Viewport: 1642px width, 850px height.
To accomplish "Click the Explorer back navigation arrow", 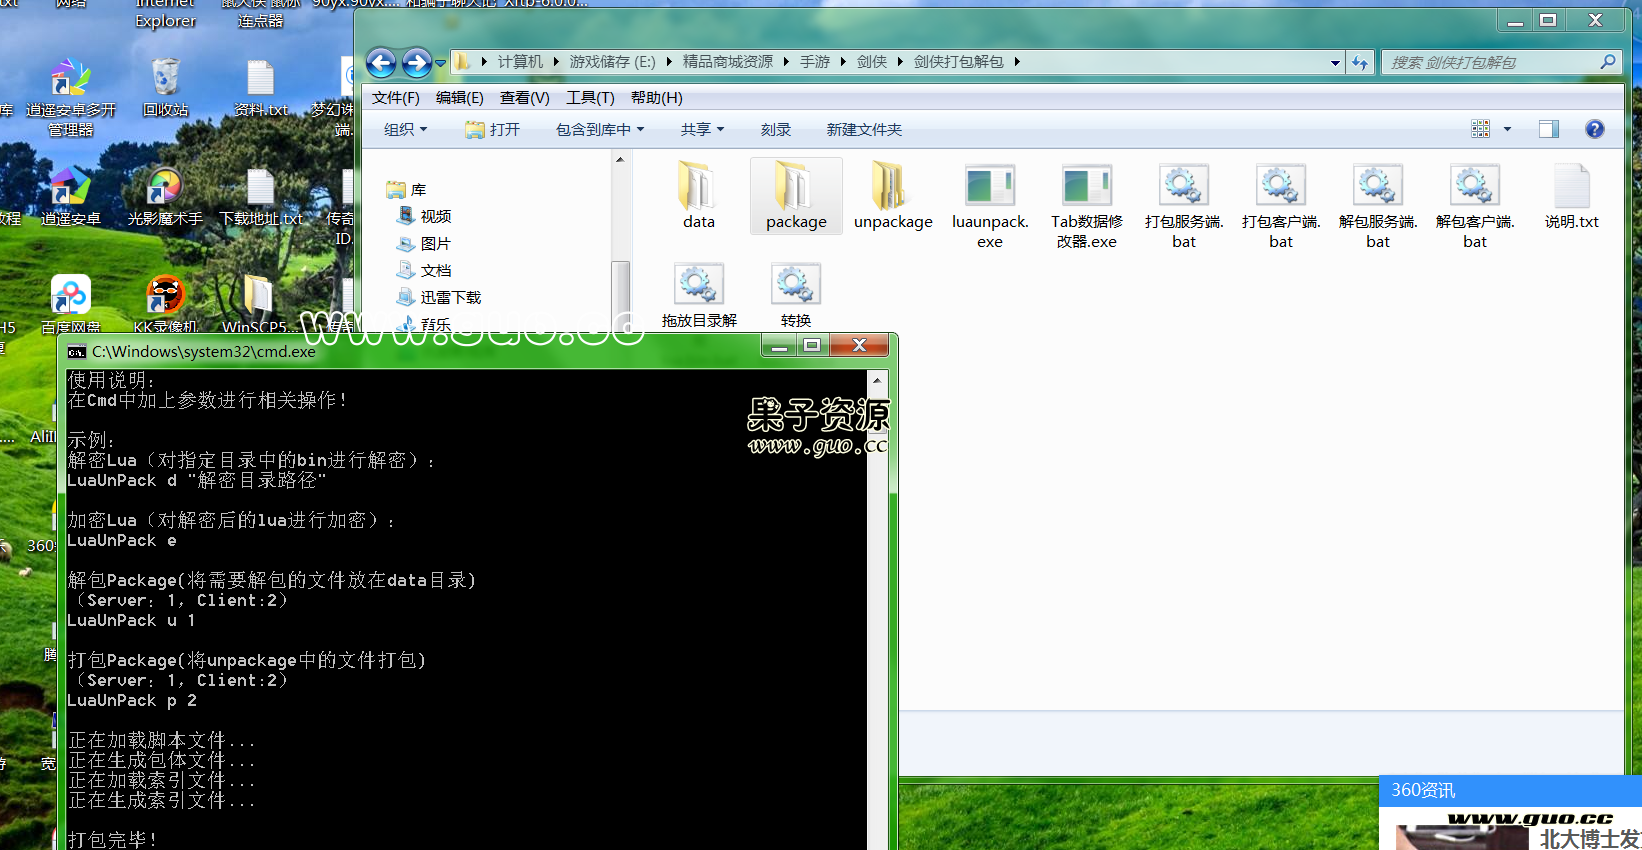I will (381, 63).
